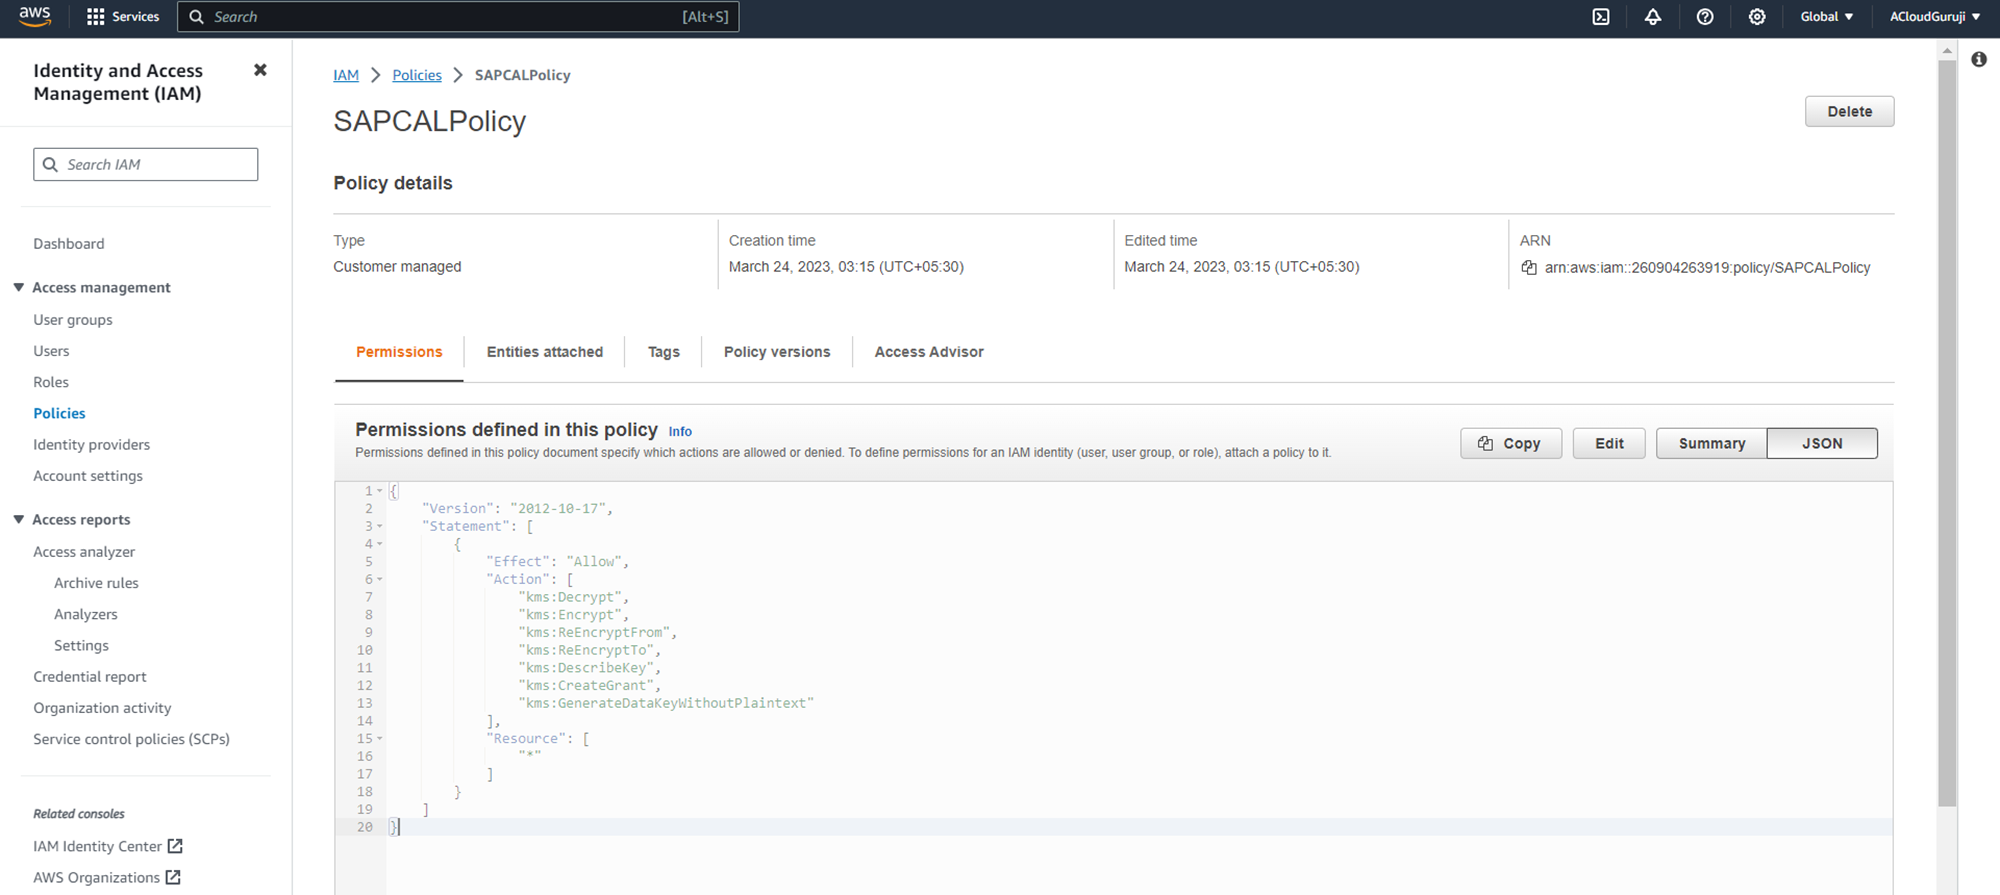Viewport: 2000px width, 895px height.
Task: Launch the CloudShell terminal icon
Action: [1601, 17]
